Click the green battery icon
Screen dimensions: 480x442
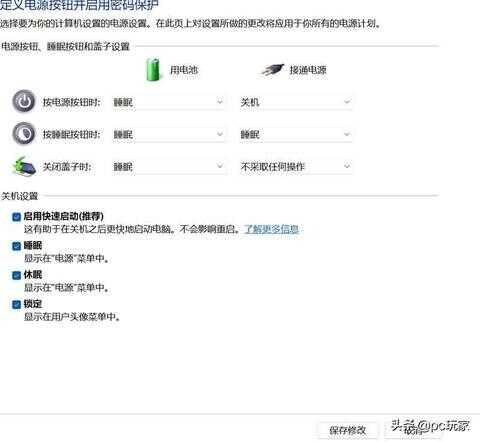point(153,69)
